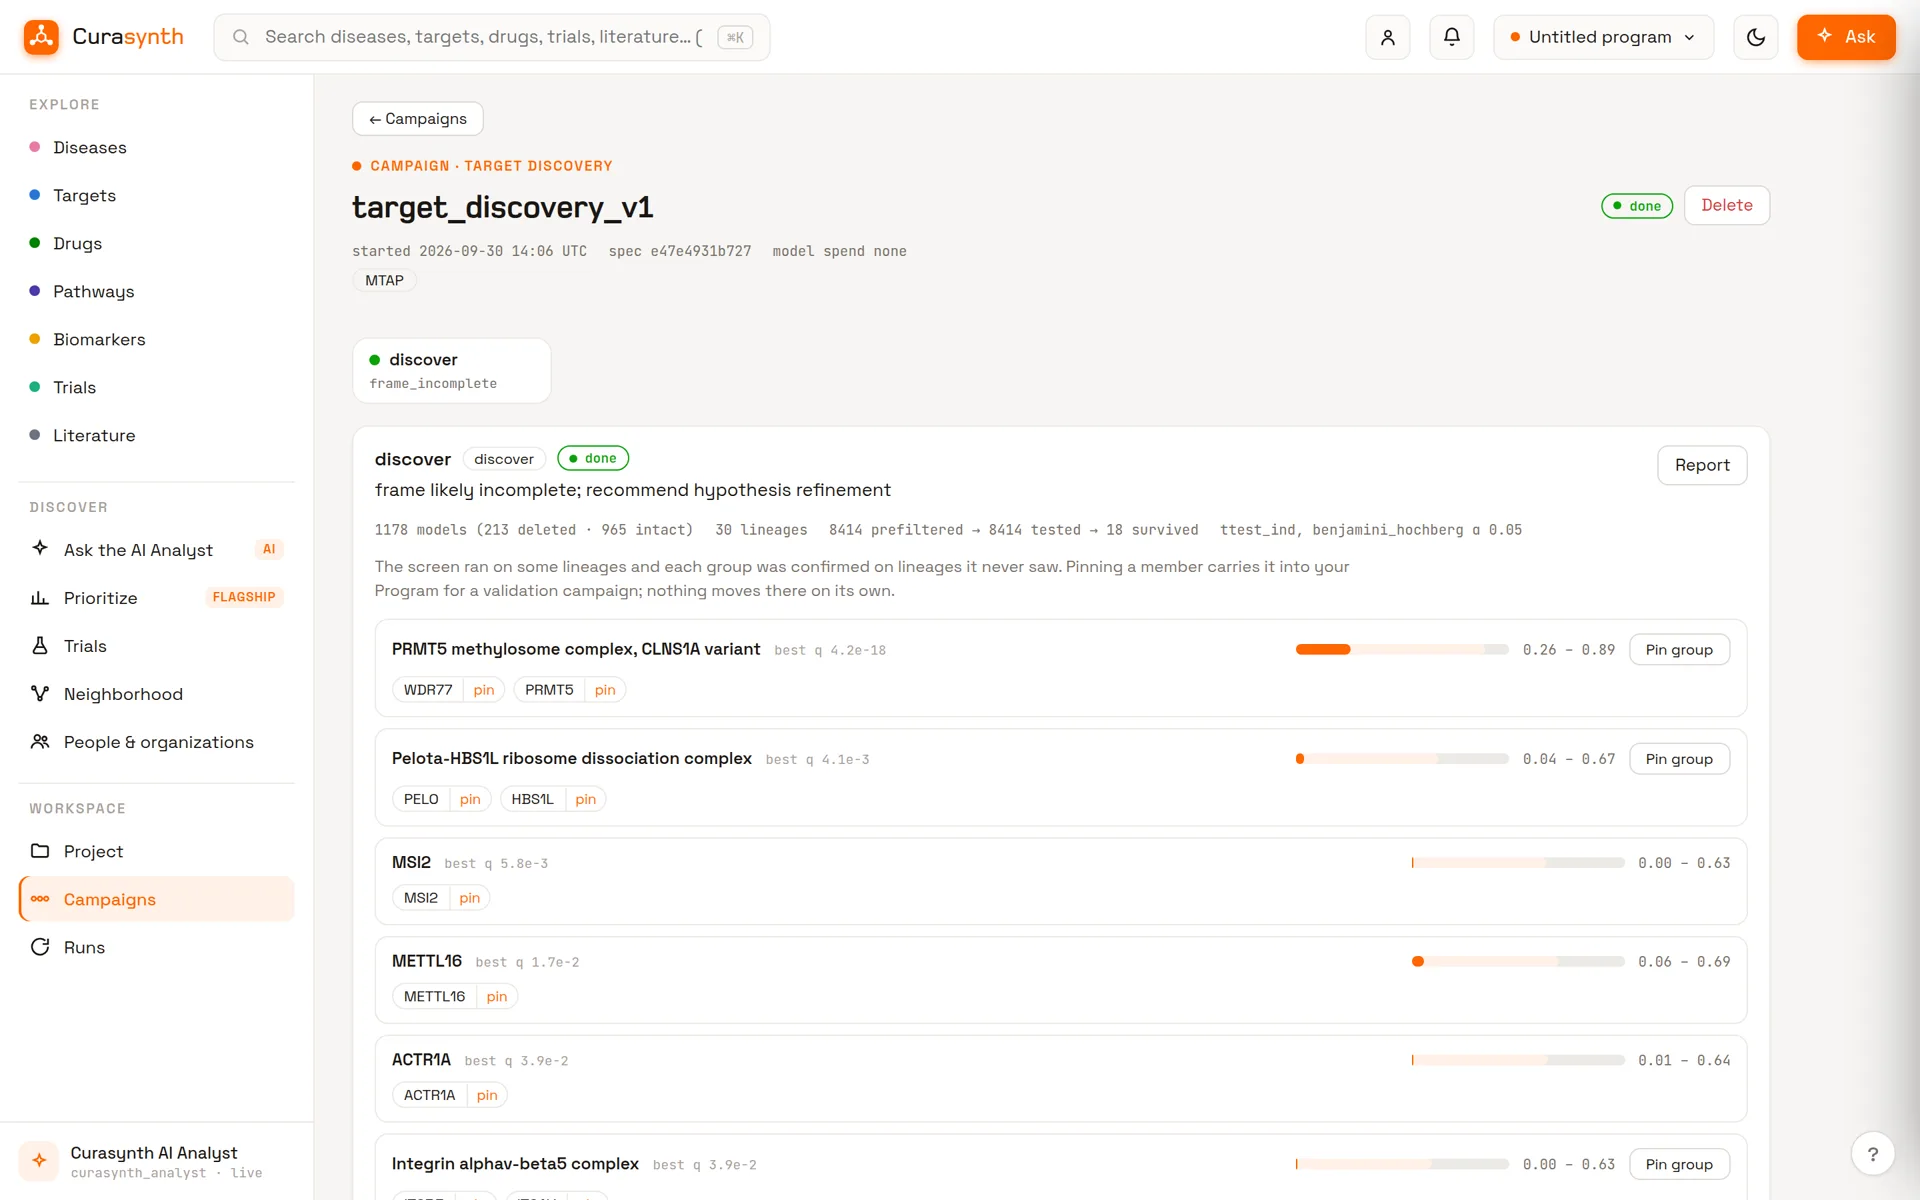
Task: Click the MTAP tag chip
Action: click(x=384, y=281)
